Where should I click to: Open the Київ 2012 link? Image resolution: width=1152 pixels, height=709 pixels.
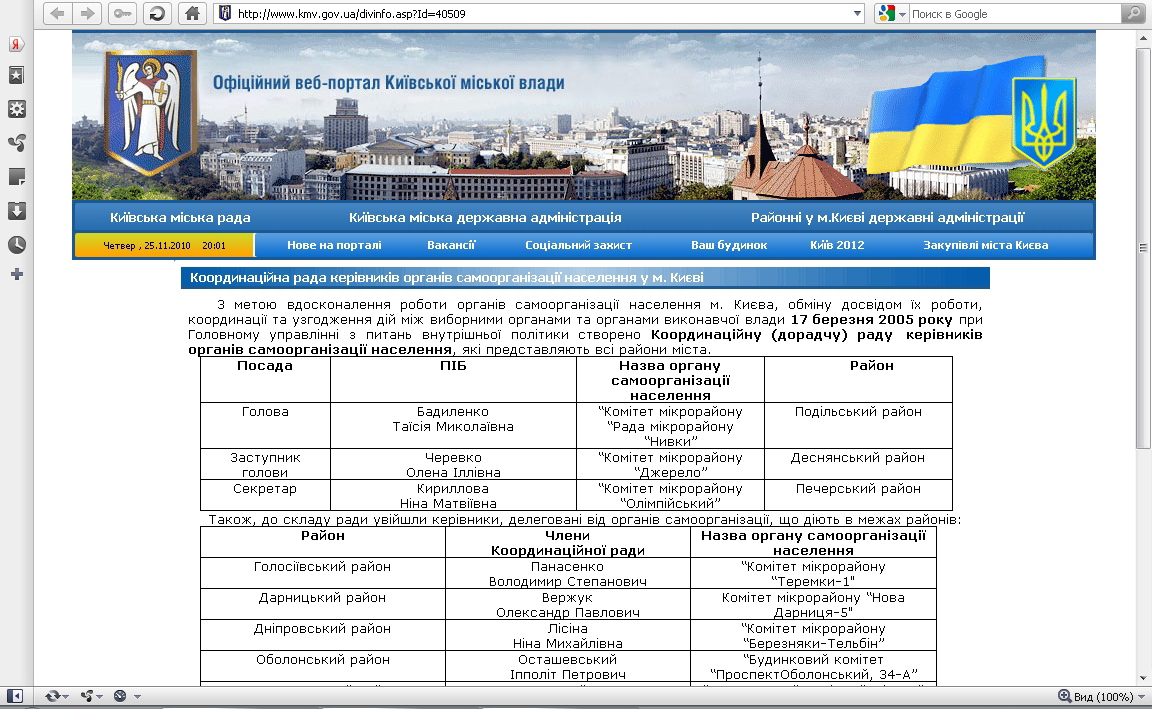[x=837, y=245]
